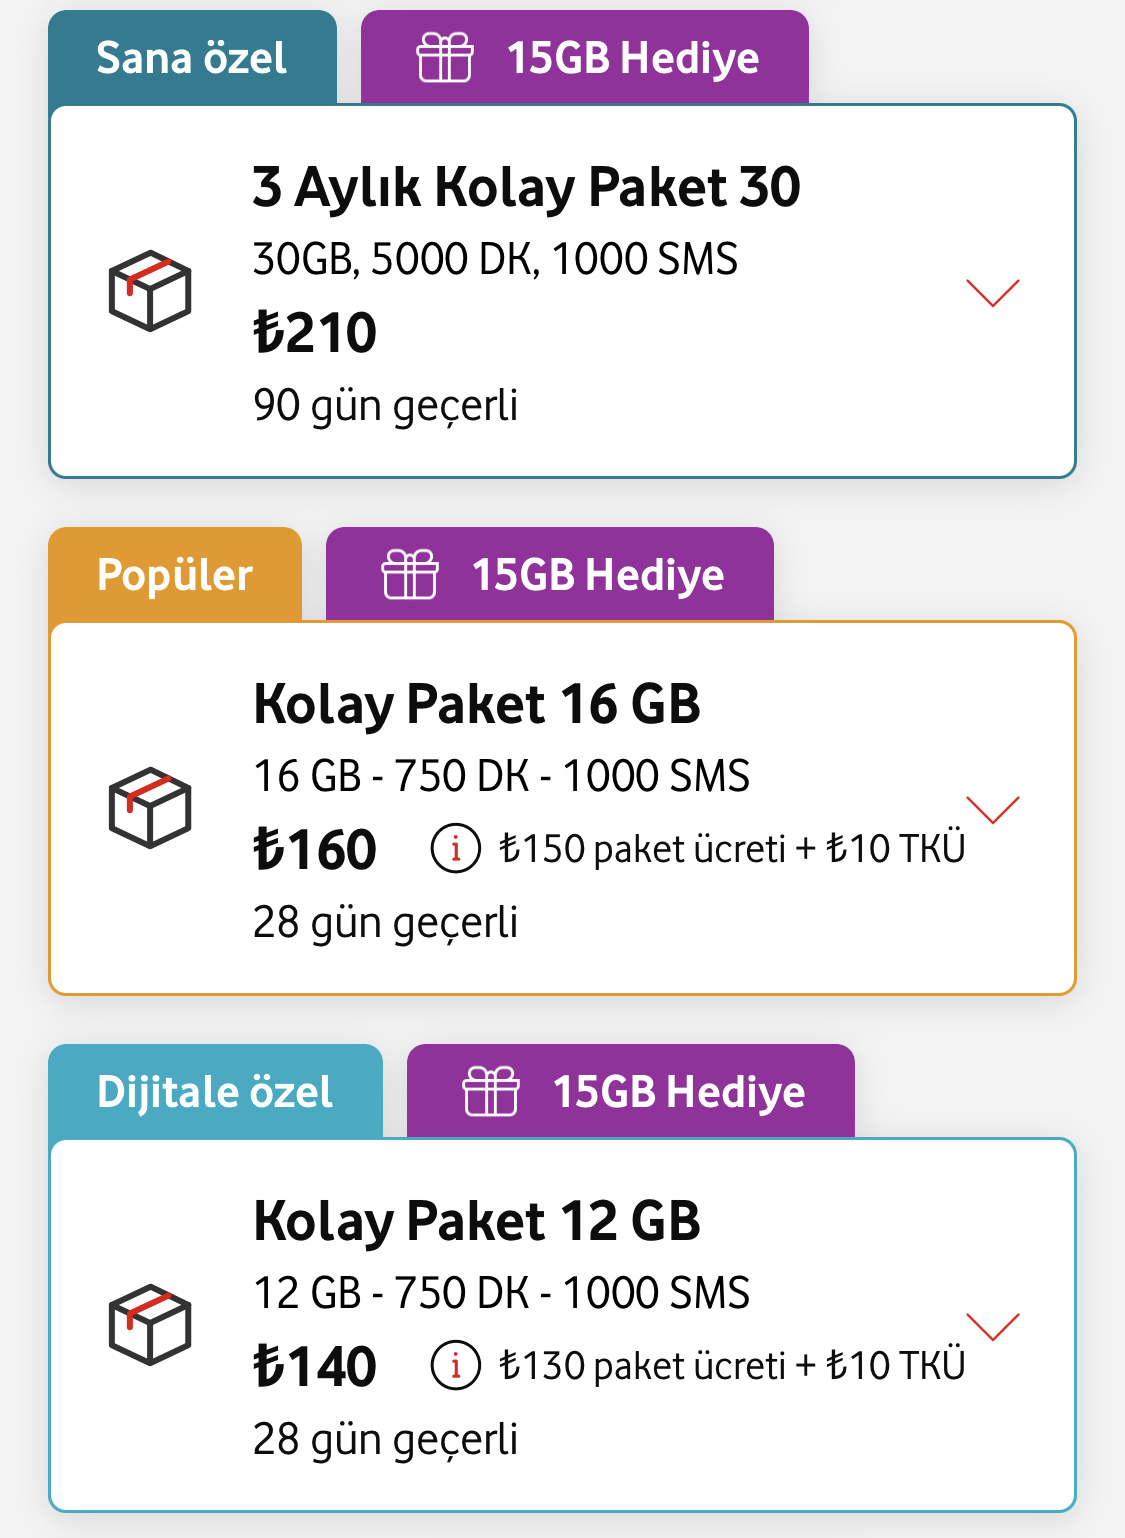1125x1538 pixels.
Task: Click the package box icon beside Kolay Paket 12 GB
Action: click(150, 1325)
